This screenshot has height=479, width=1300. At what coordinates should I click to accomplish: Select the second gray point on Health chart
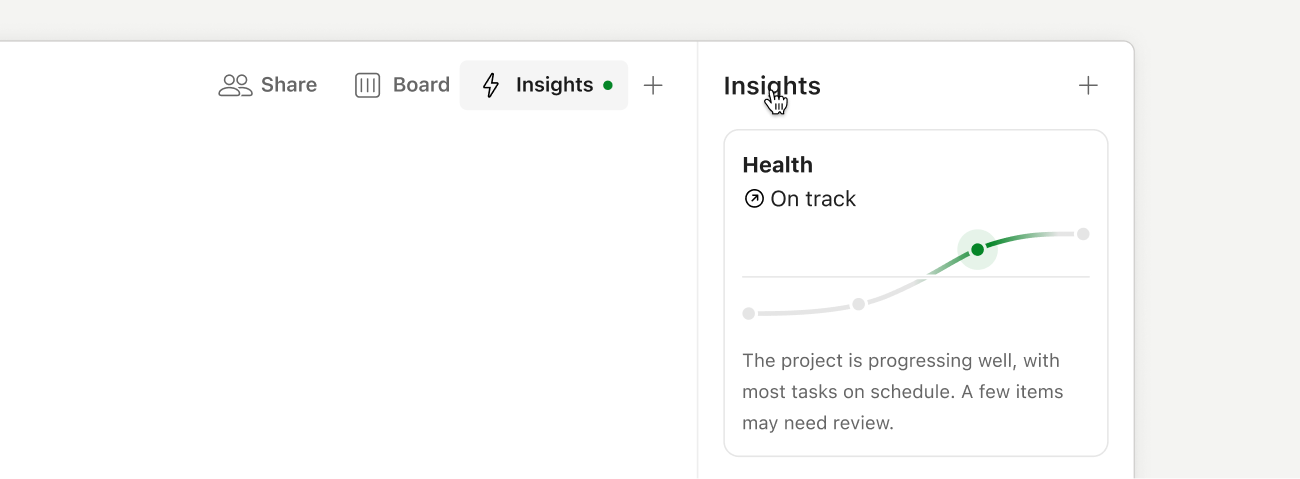858,304
